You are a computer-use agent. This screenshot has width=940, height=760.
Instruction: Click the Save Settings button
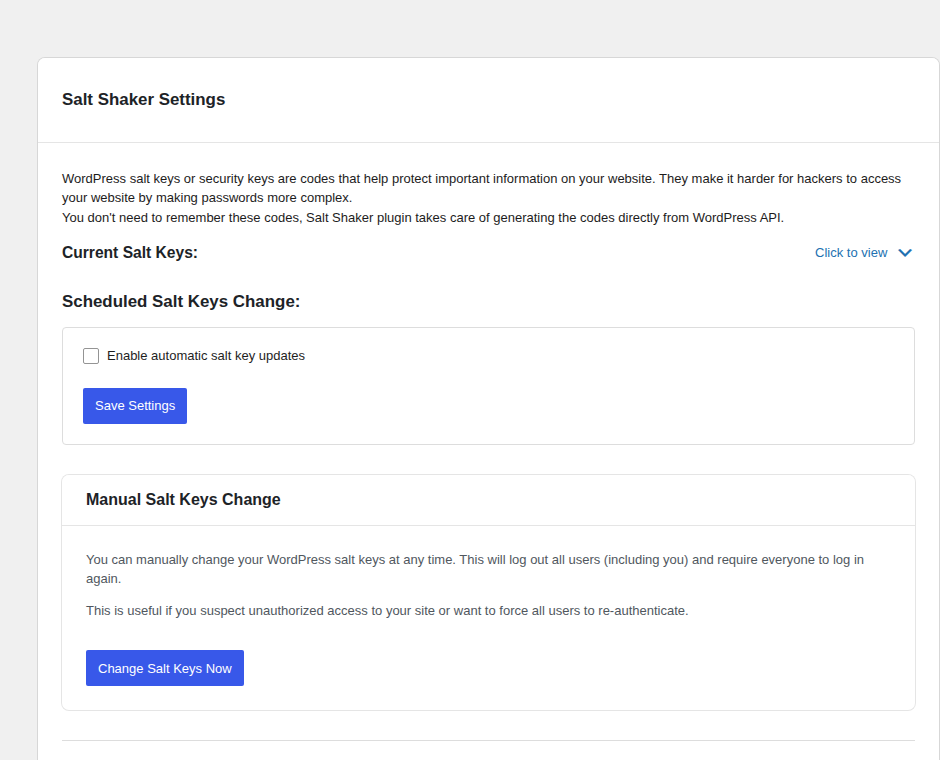coord(135,406)
